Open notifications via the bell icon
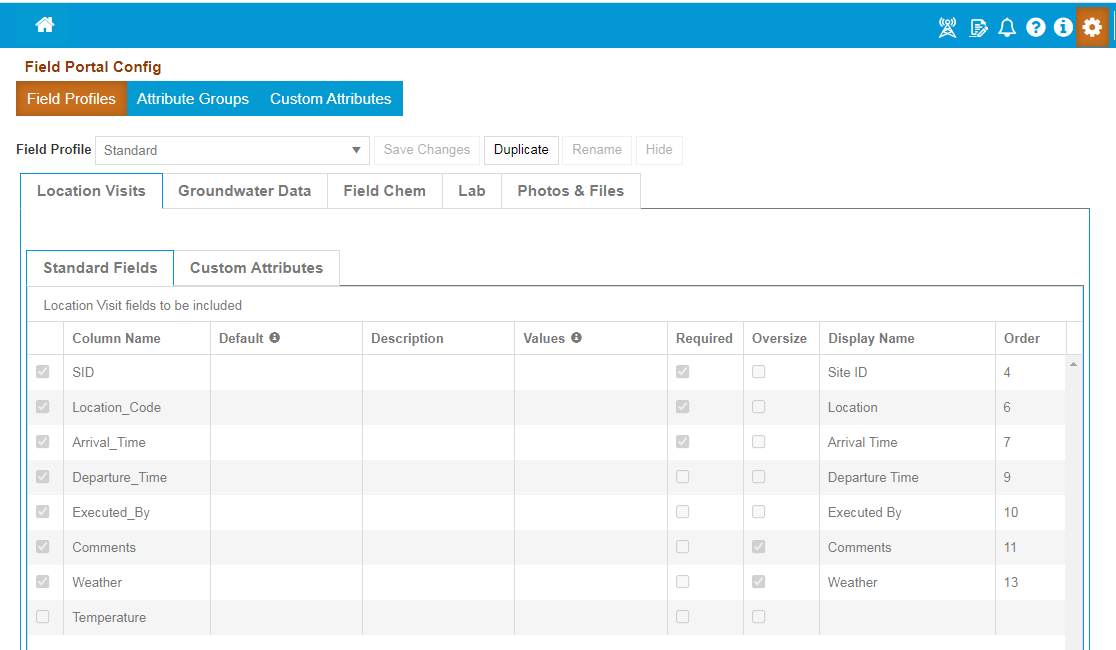This screenshot has height=650, width=1116. pos(1007,27)
